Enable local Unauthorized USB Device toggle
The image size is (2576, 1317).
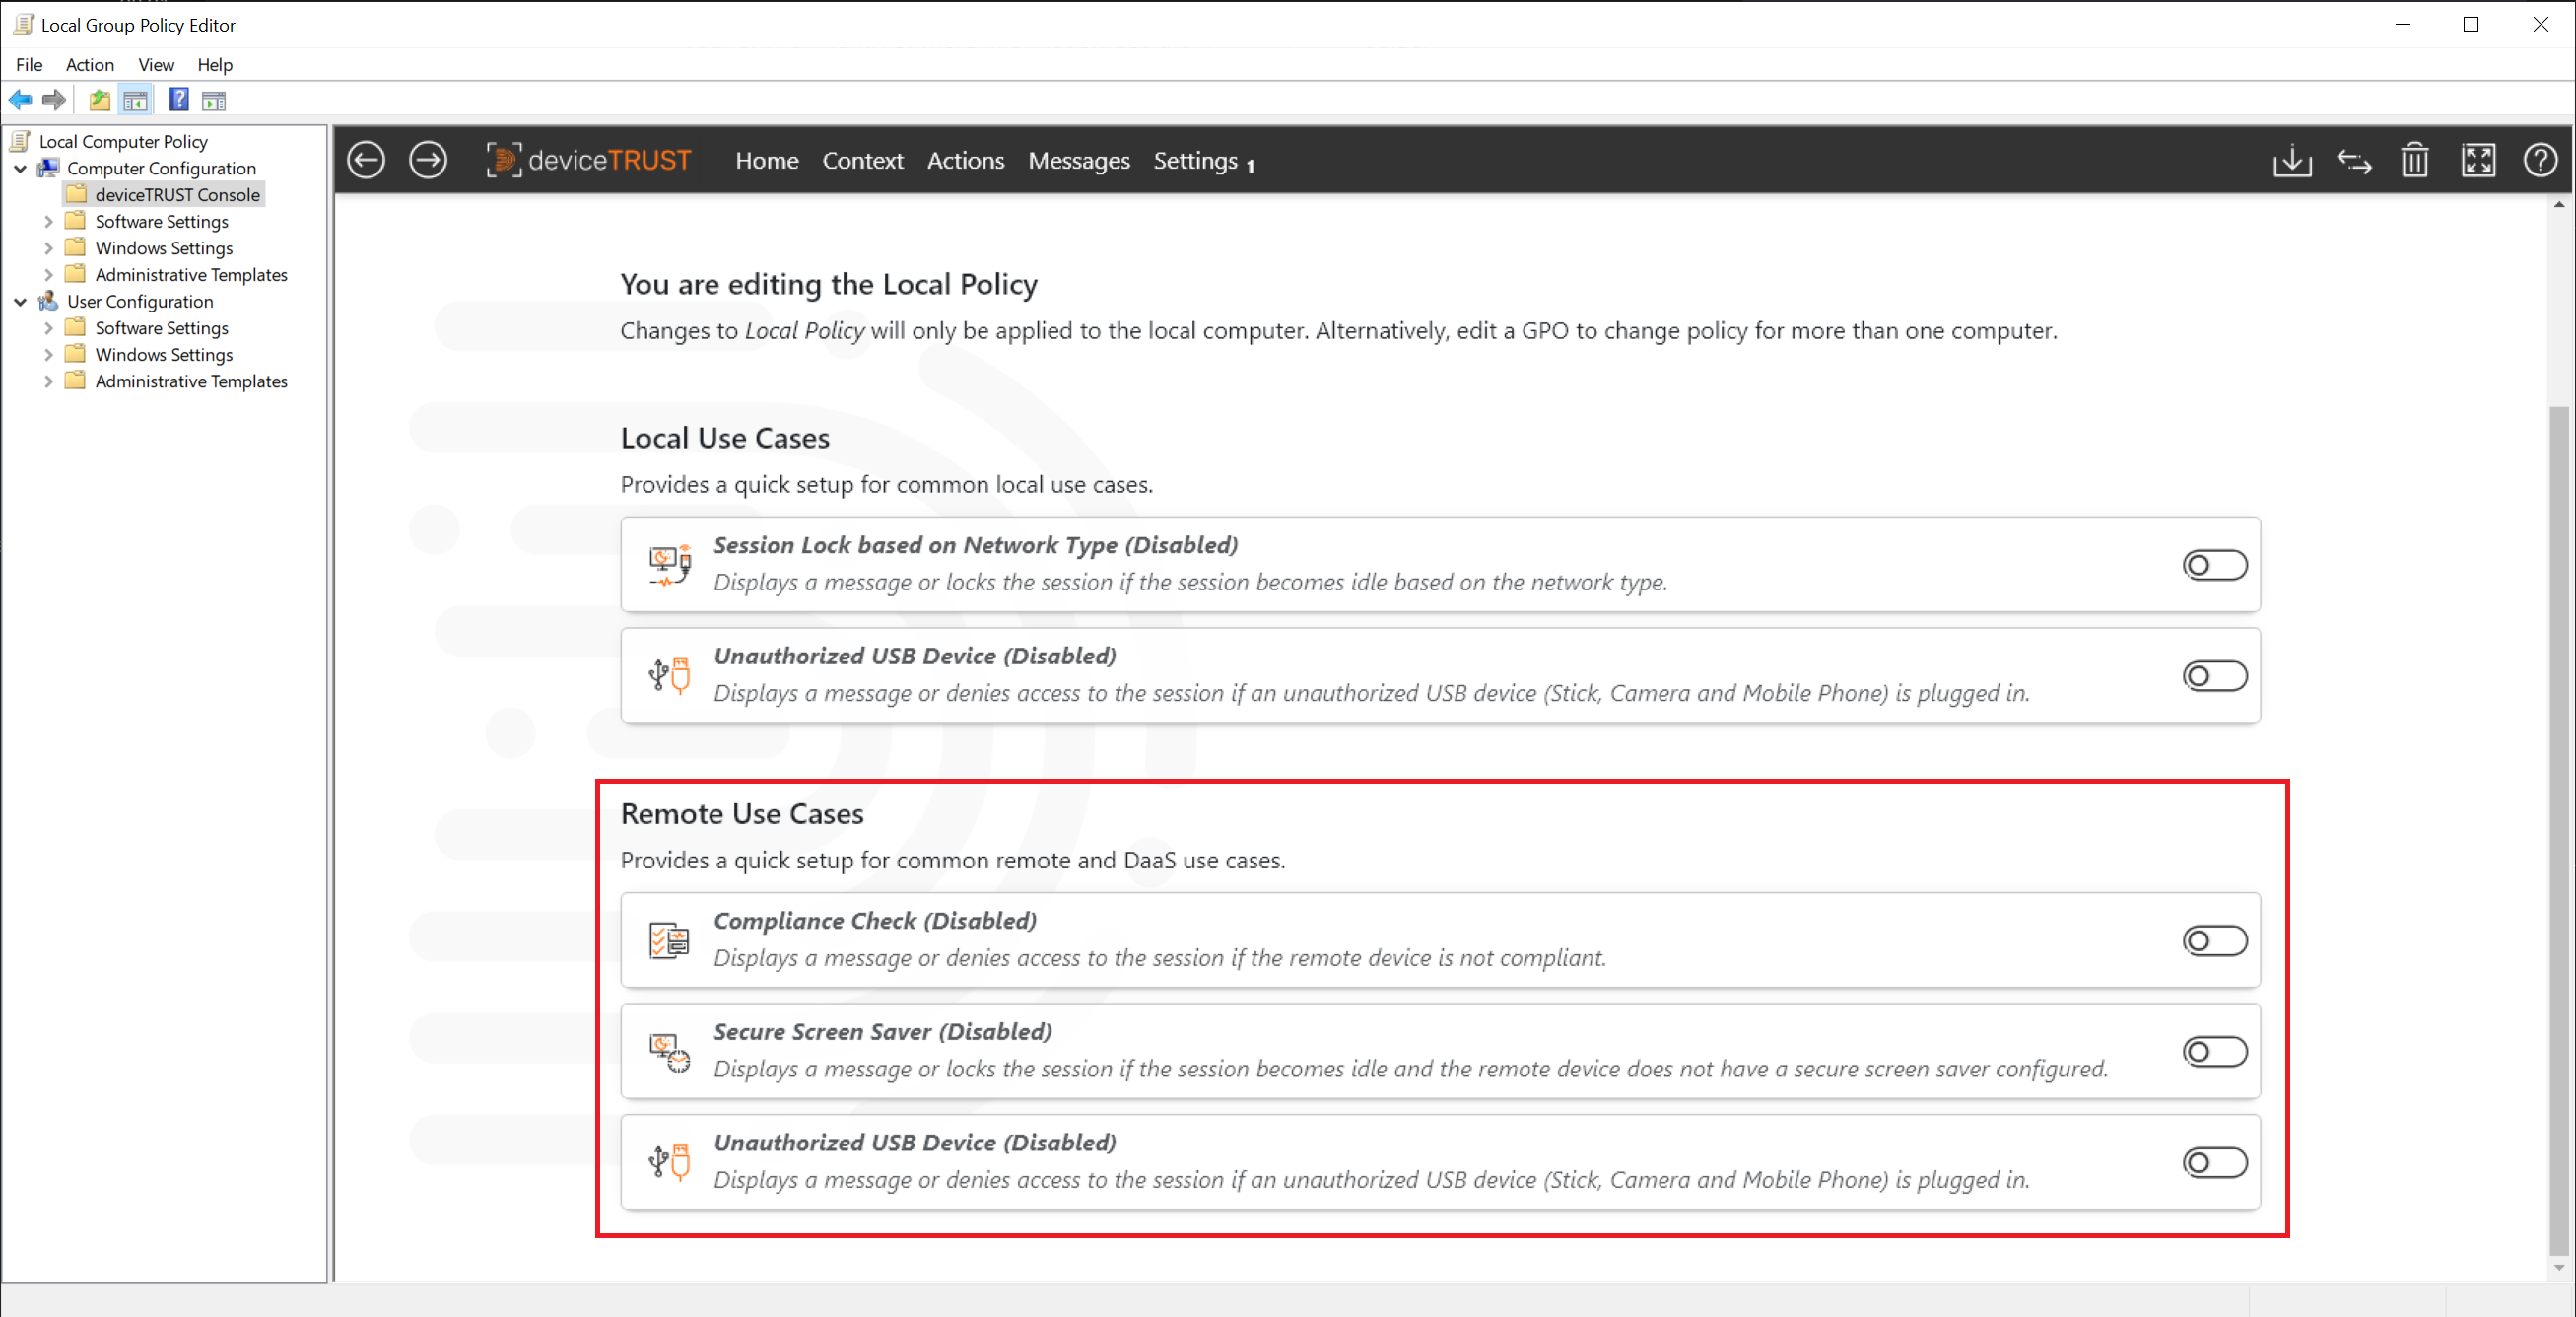click(x=2215, y=676)
